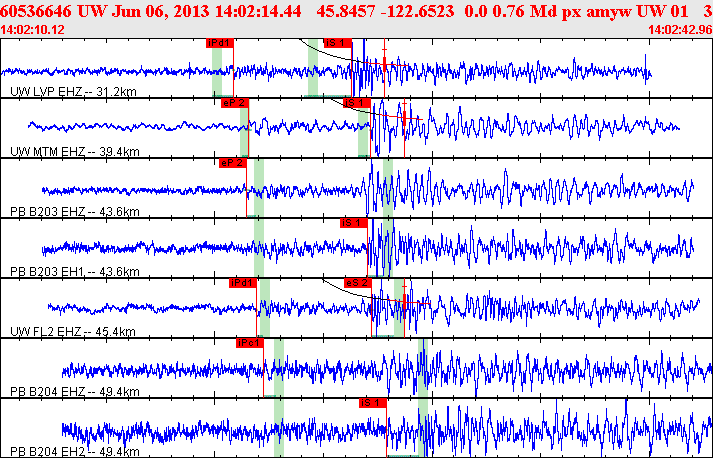The height and width of the screenshot is (458, 713).
Task: Select the eP 2 pick flag on MTM trace
Action: pyautogui.click(x=235, y=103)
